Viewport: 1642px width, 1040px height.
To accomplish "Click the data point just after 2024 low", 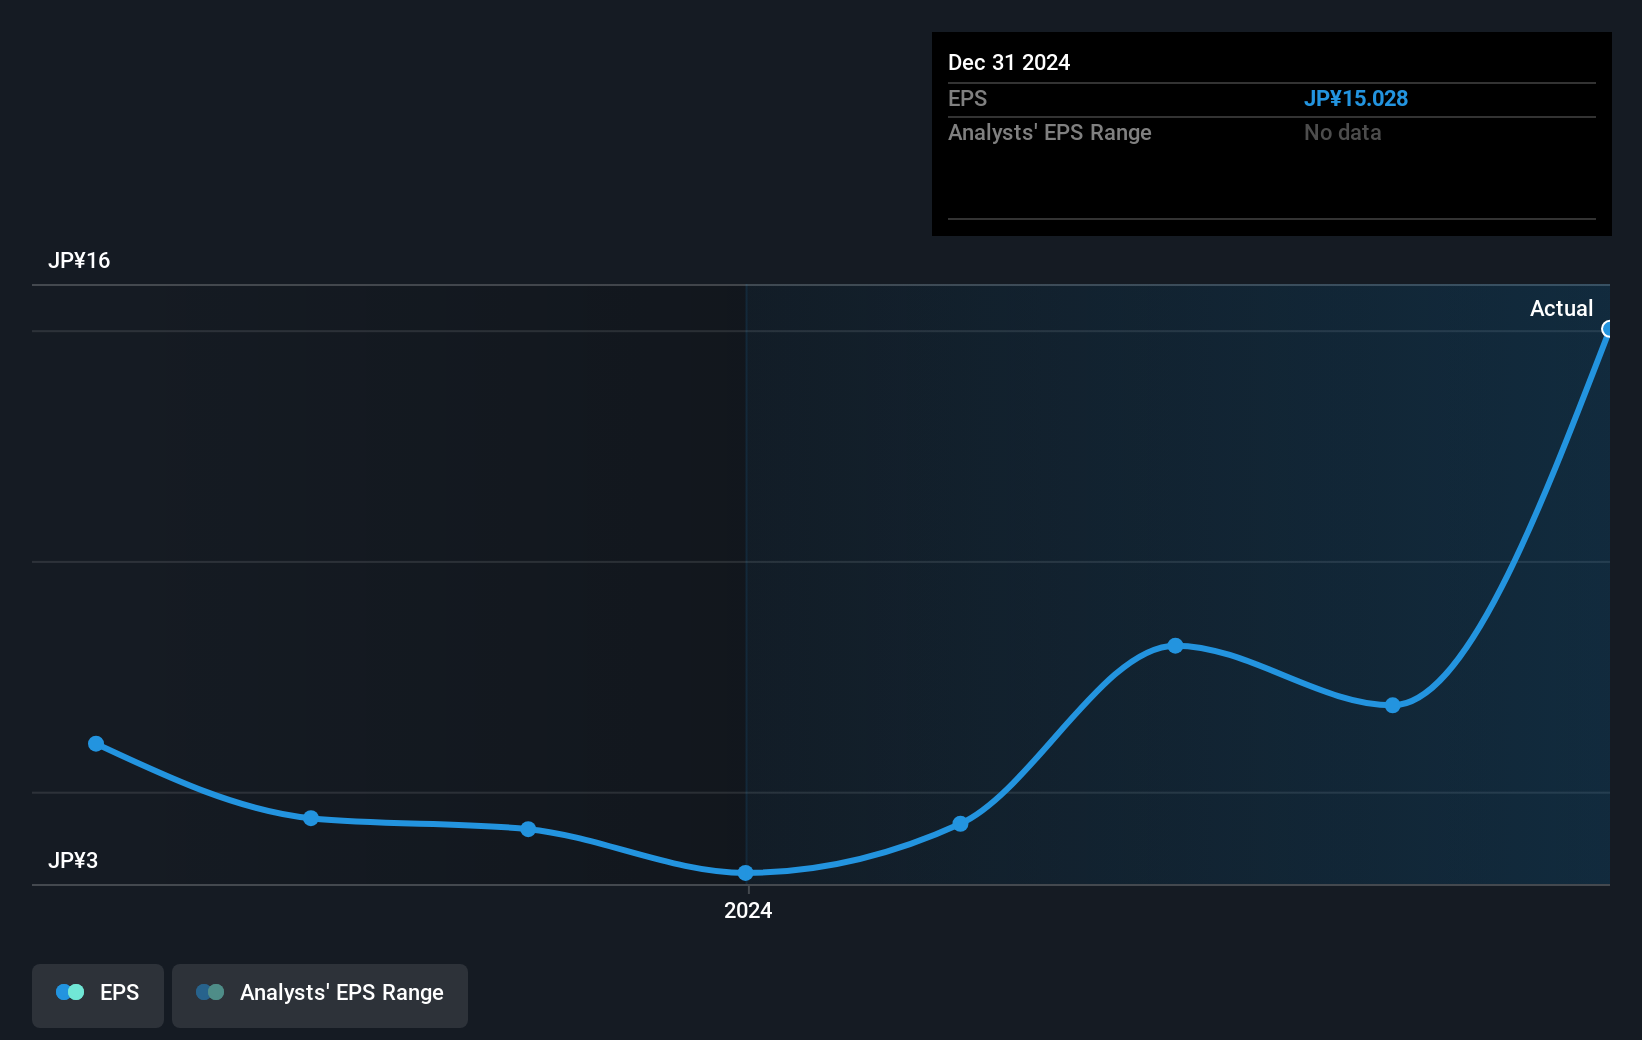I will [x=960, y=824].
